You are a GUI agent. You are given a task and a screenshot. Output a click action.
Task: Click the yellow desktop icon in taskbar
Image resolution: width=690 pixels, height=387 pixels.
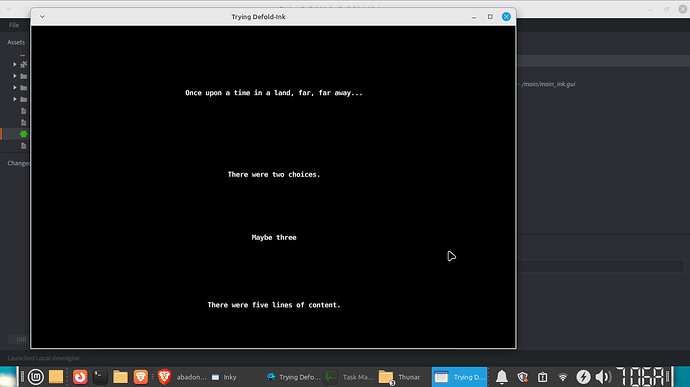[x=56, y=377]
